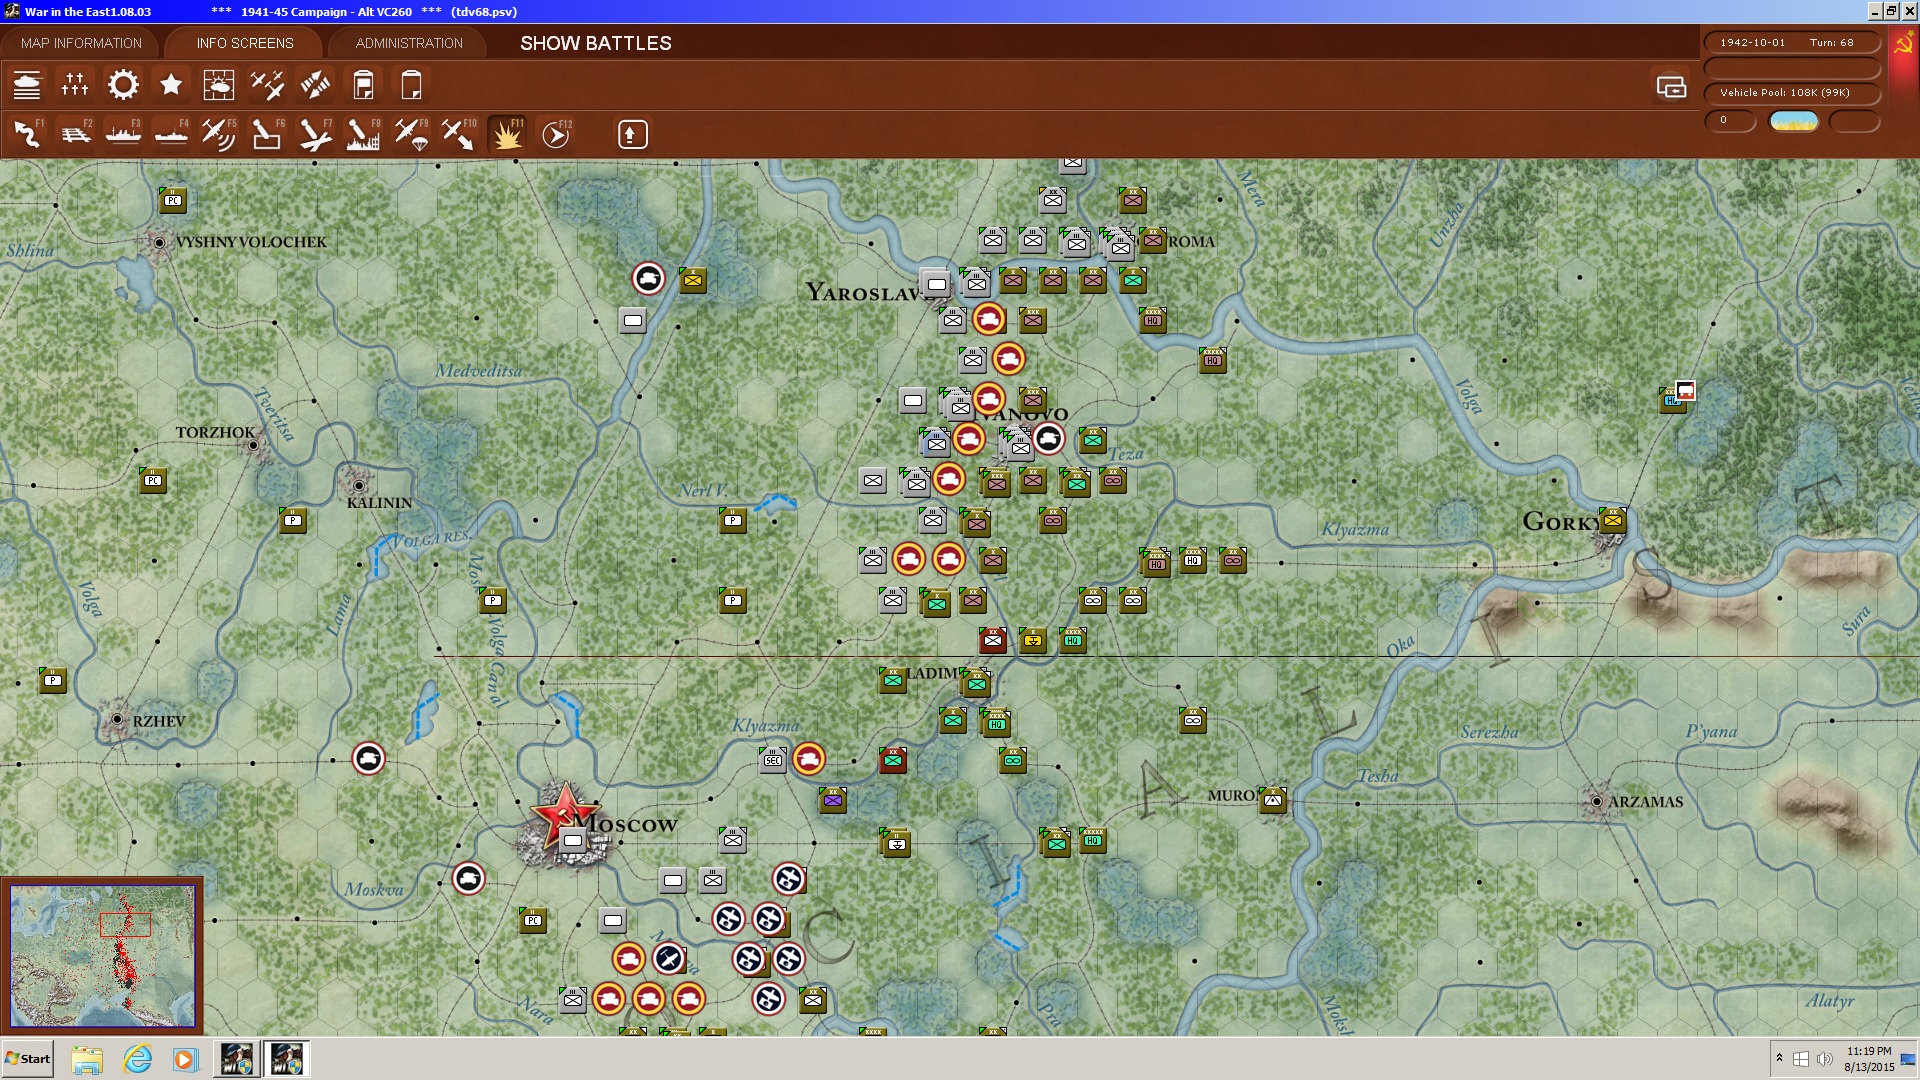Select the PC counter near Vyshny Volochek

pyautogui.click(x=172, y=200)
